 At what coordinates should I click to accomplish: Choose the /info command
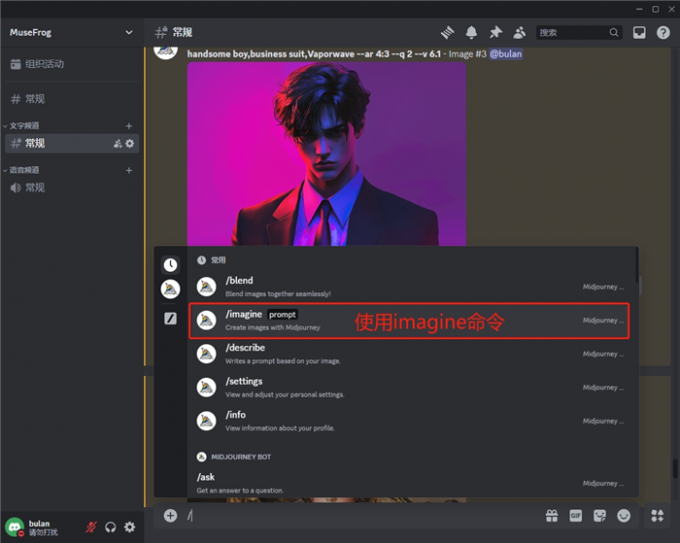point(409,421)
